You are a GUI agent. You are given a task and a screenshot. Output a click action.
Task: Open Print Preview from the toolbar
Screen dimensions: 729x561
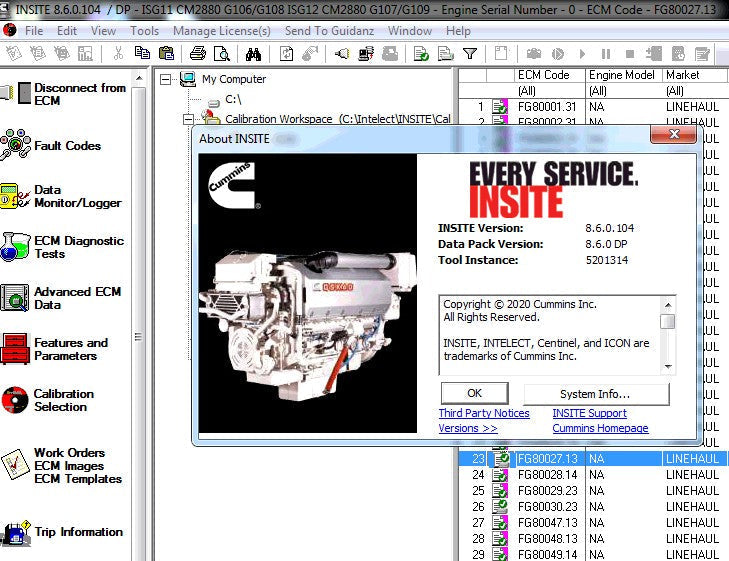click(x=221, y=54)
